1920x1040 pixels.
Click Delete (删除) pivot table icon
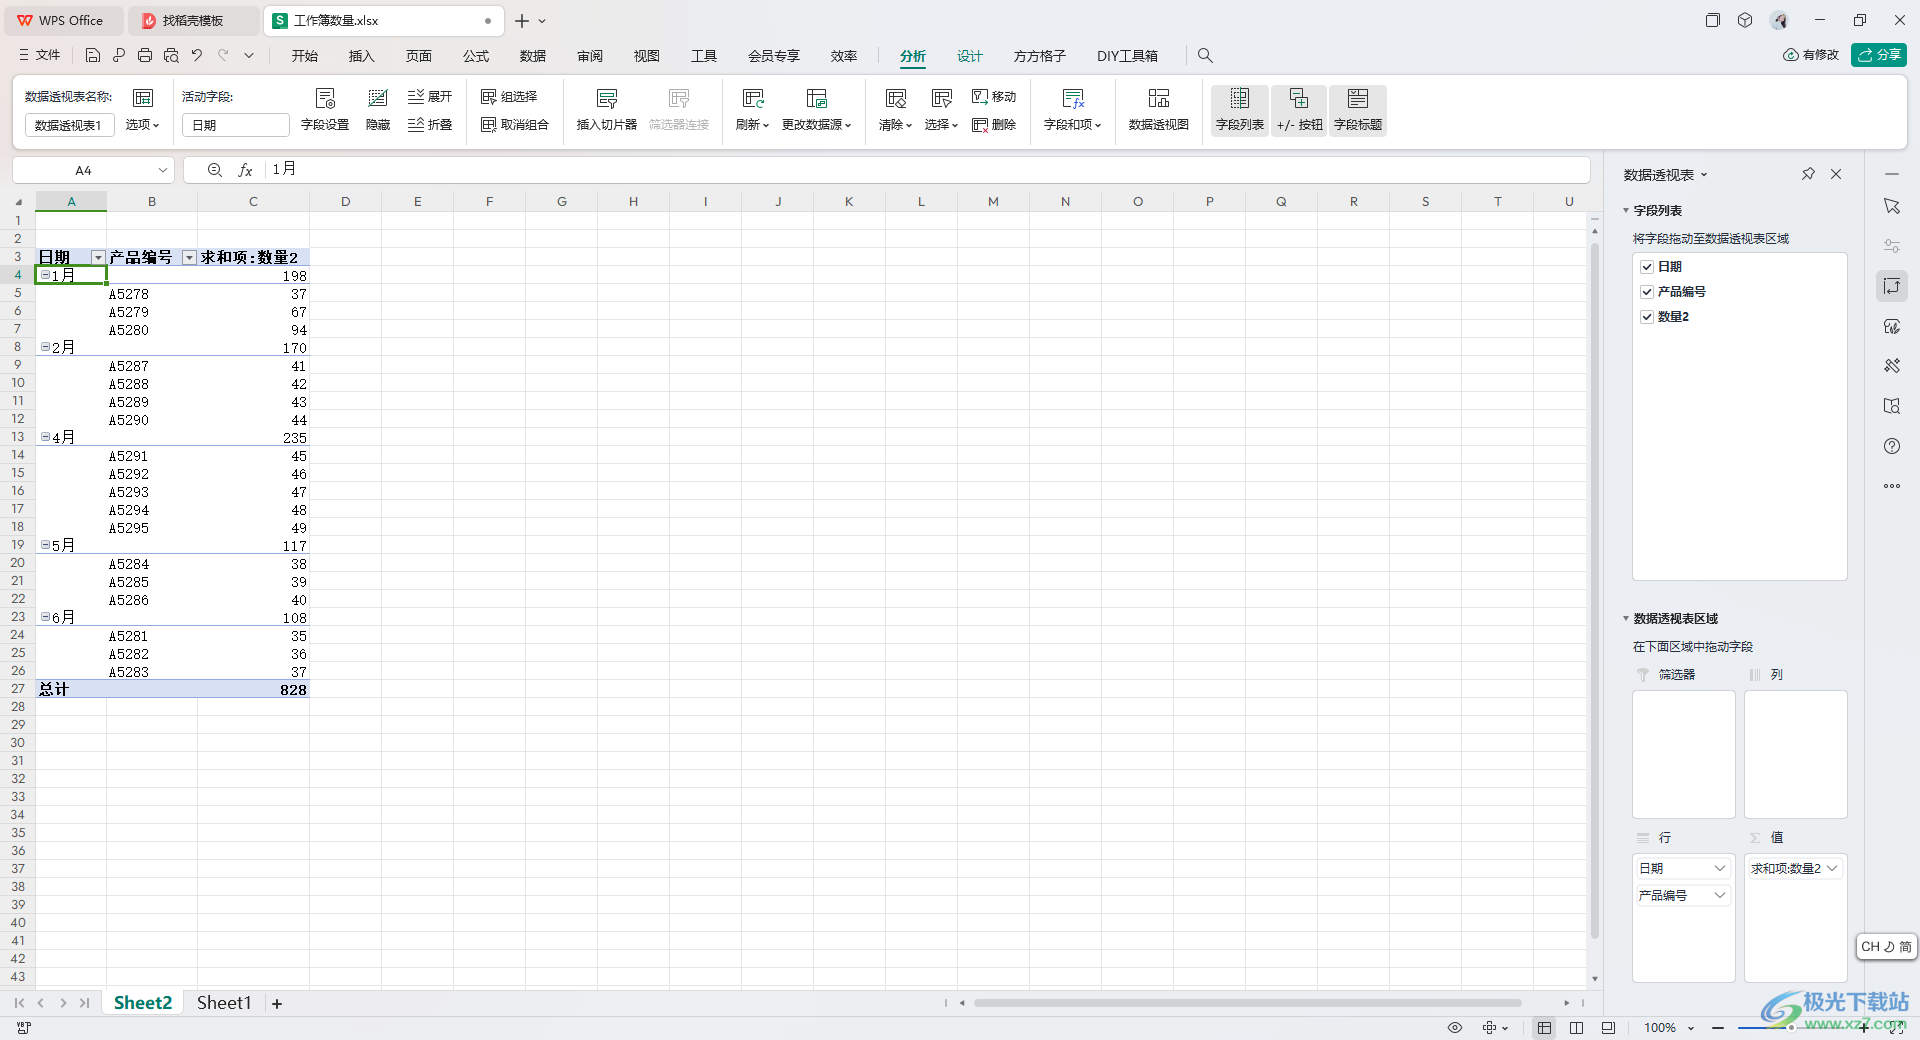pos(994,125)
